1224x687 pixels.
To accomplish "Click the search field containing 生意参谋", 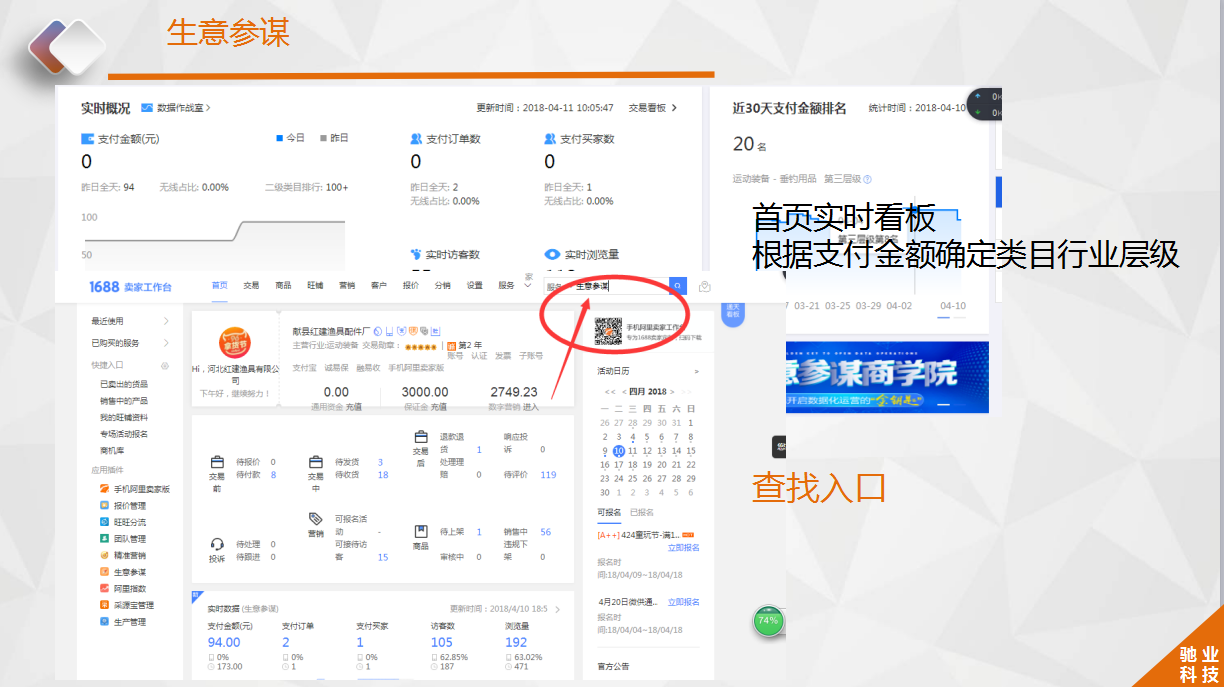I will 619,286.
